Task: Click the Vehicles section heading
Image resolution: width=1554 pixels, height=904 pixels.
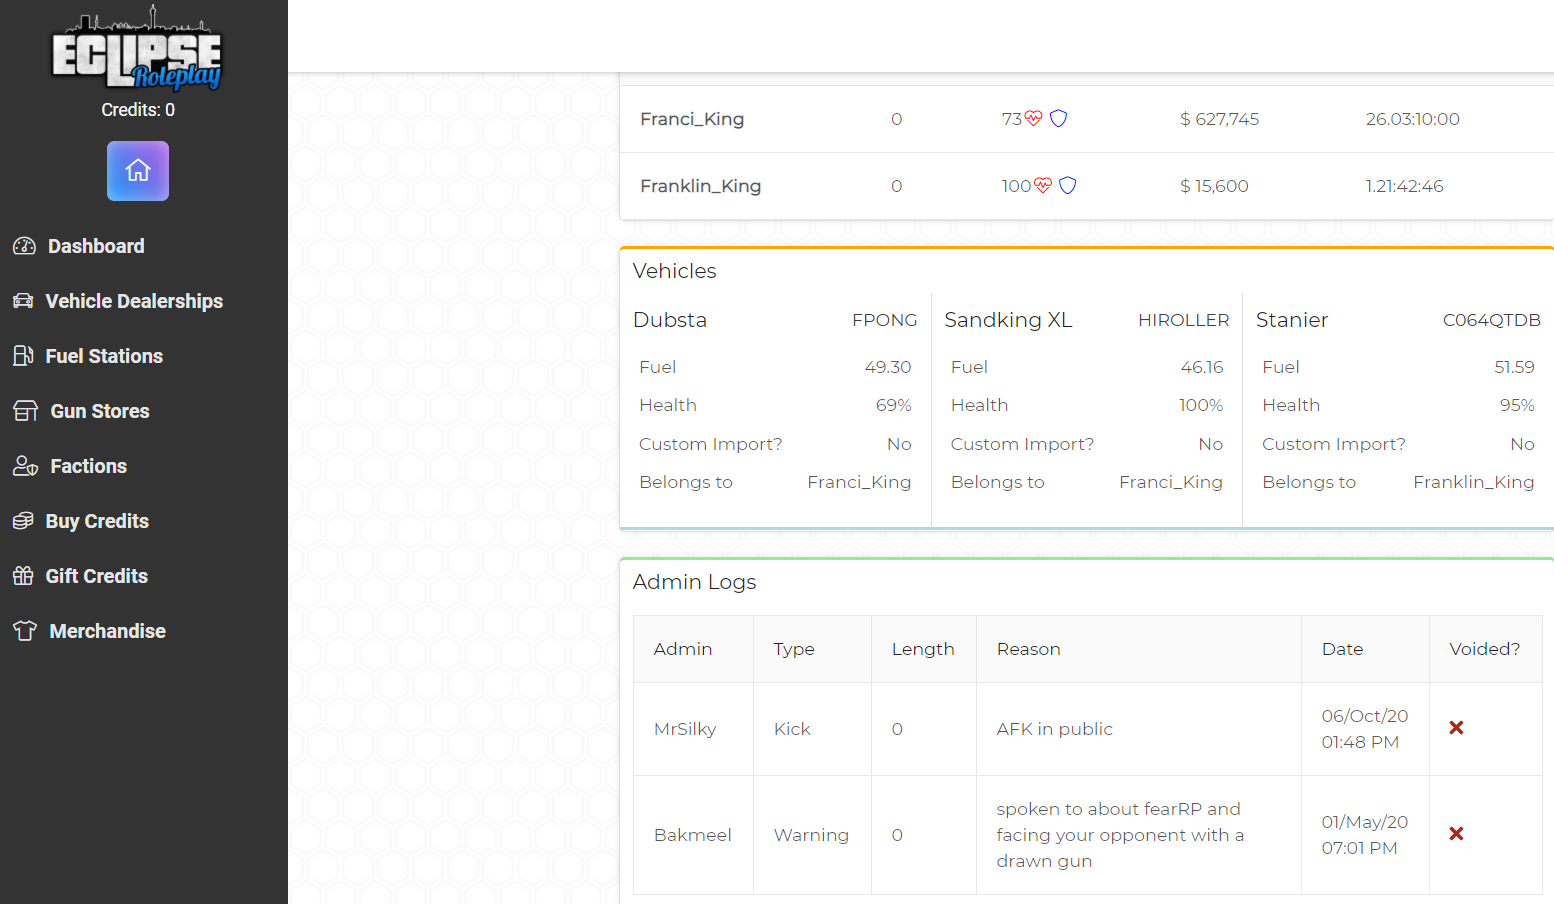Action: (x=674, y=271)
